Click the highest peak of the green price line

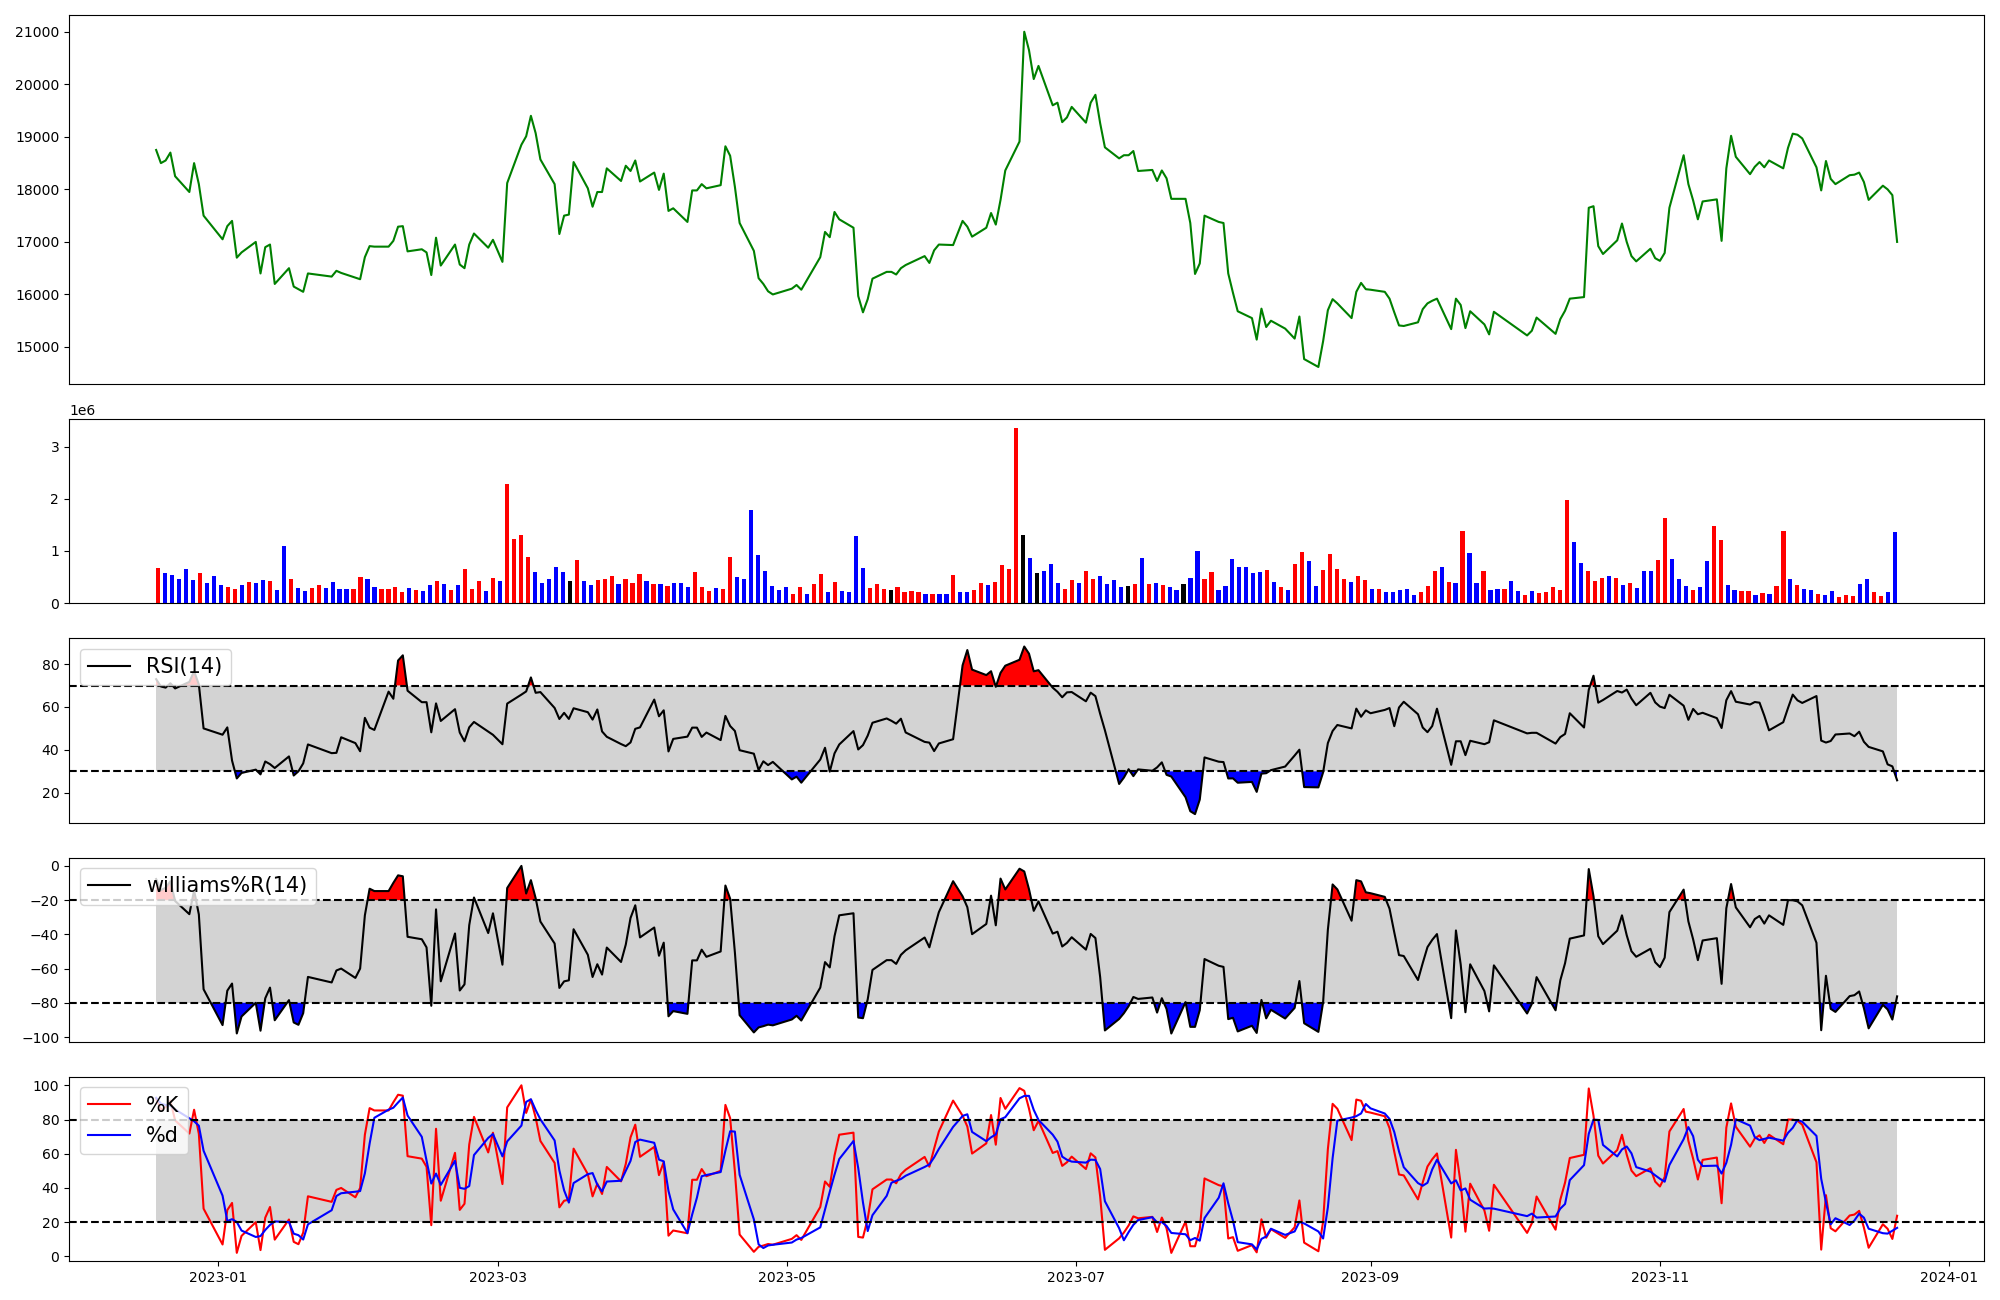click(x=1024, y=33)
